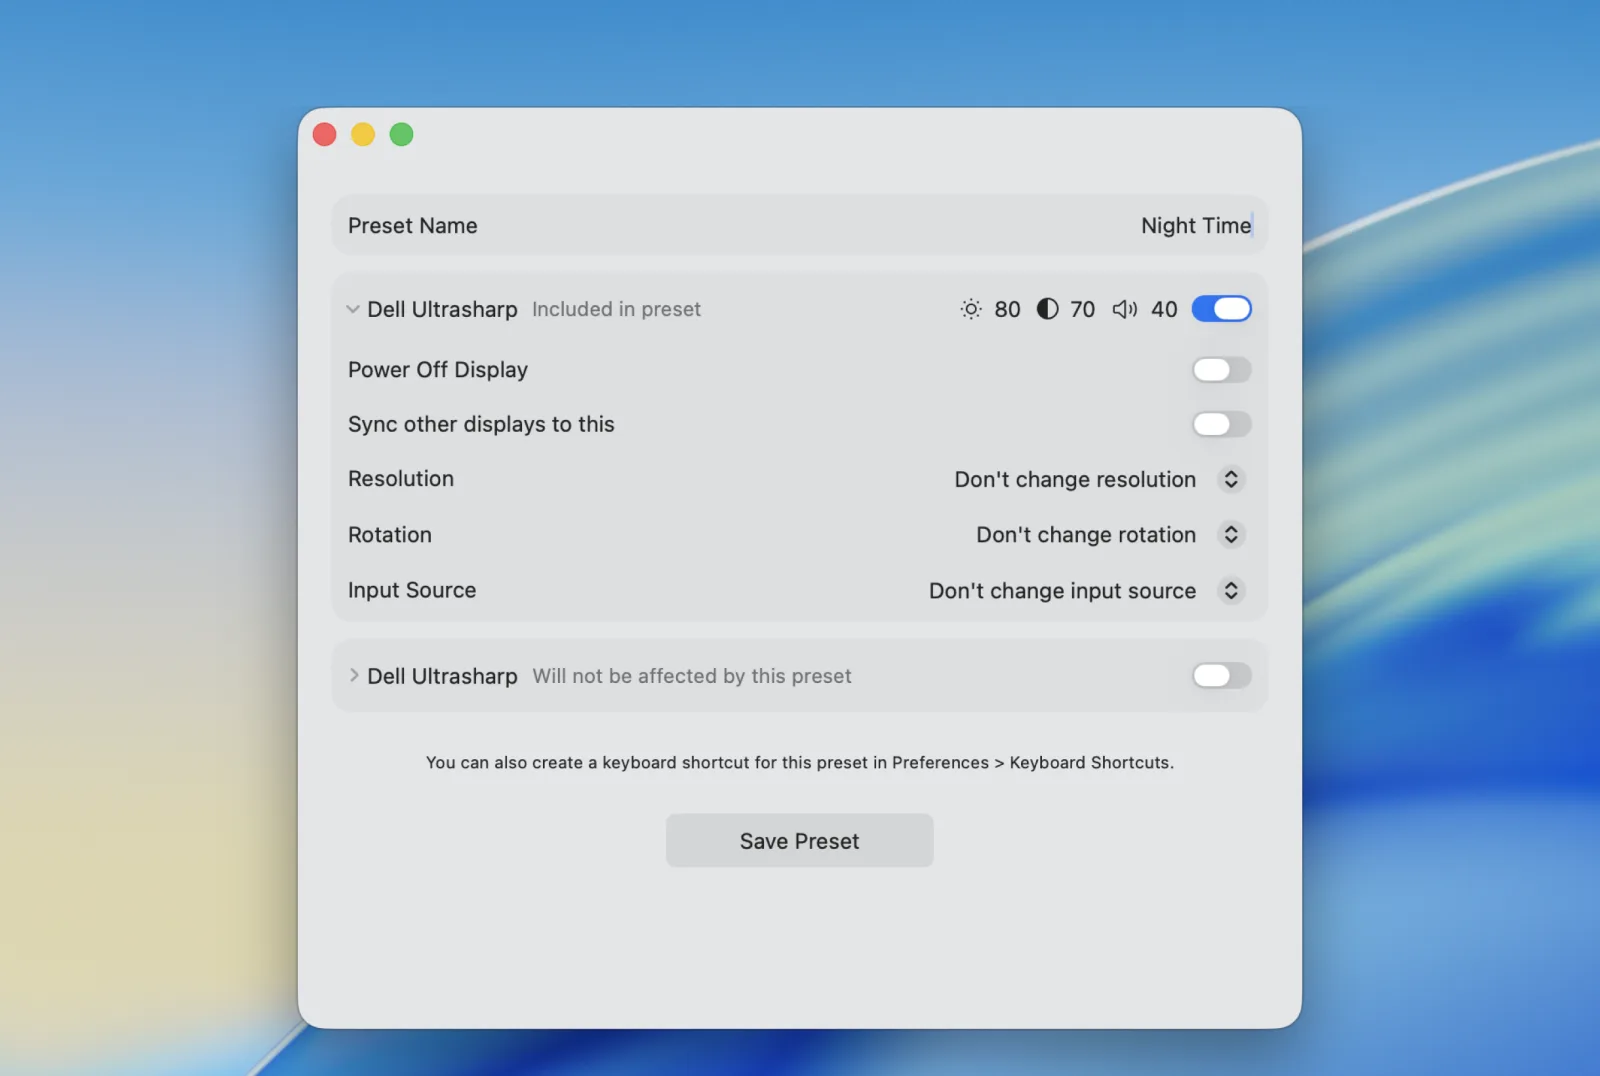Minimize the window with yellow button
This screenshot has width=1600, height=1076.
363,134
